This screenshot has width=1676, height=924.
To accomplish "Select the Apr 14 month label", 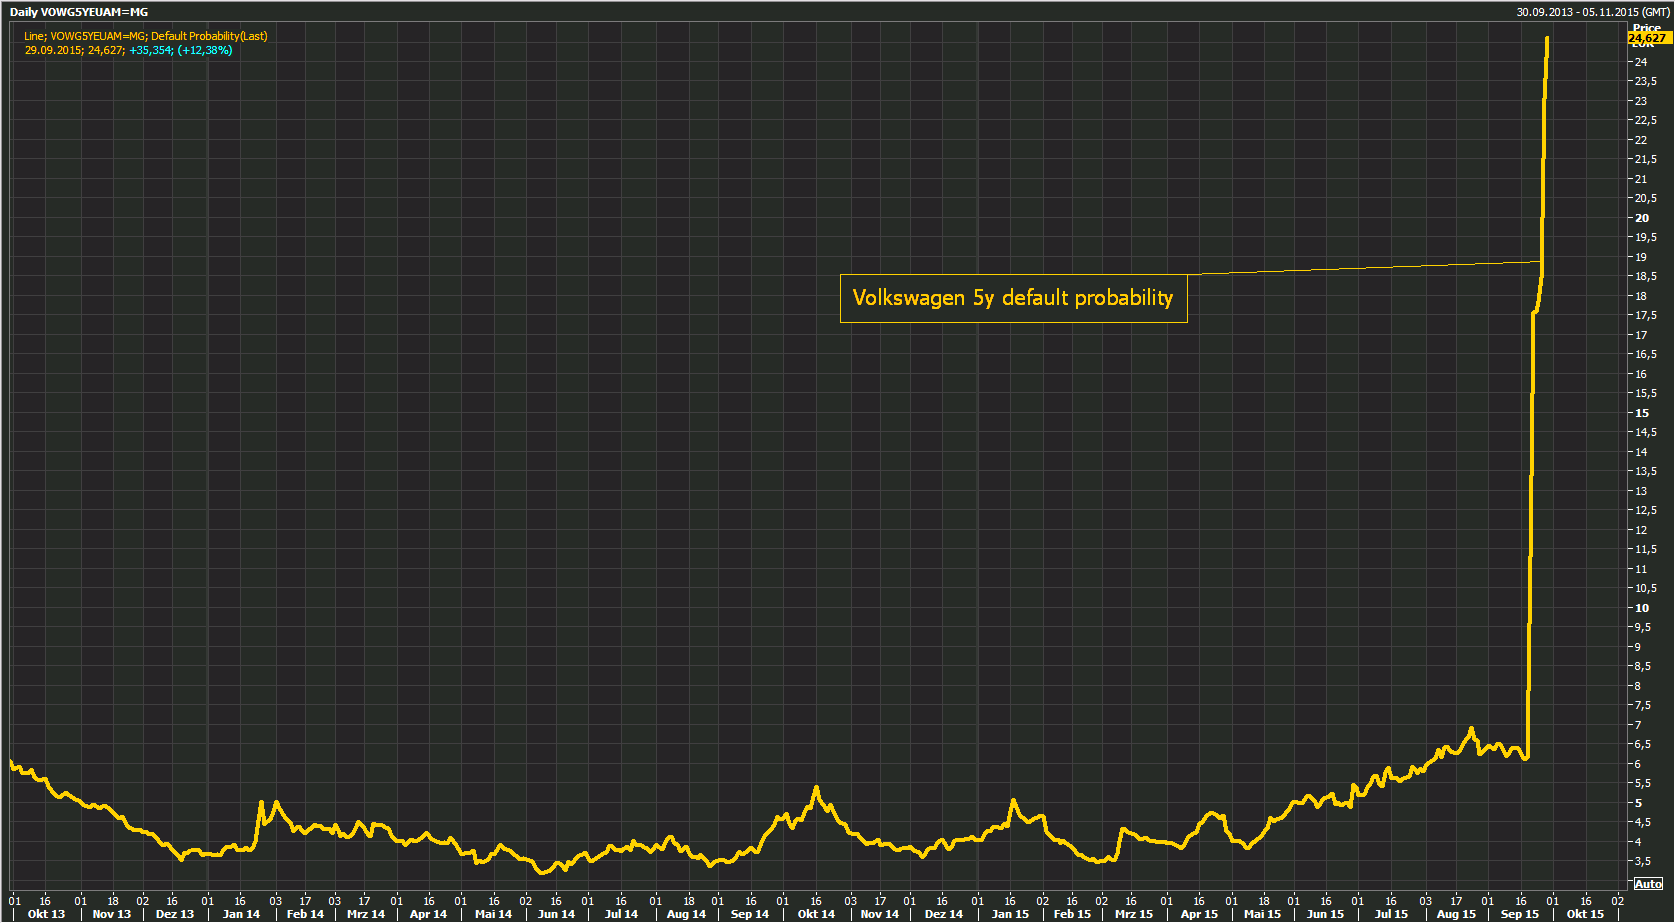I will pos(428,914).
